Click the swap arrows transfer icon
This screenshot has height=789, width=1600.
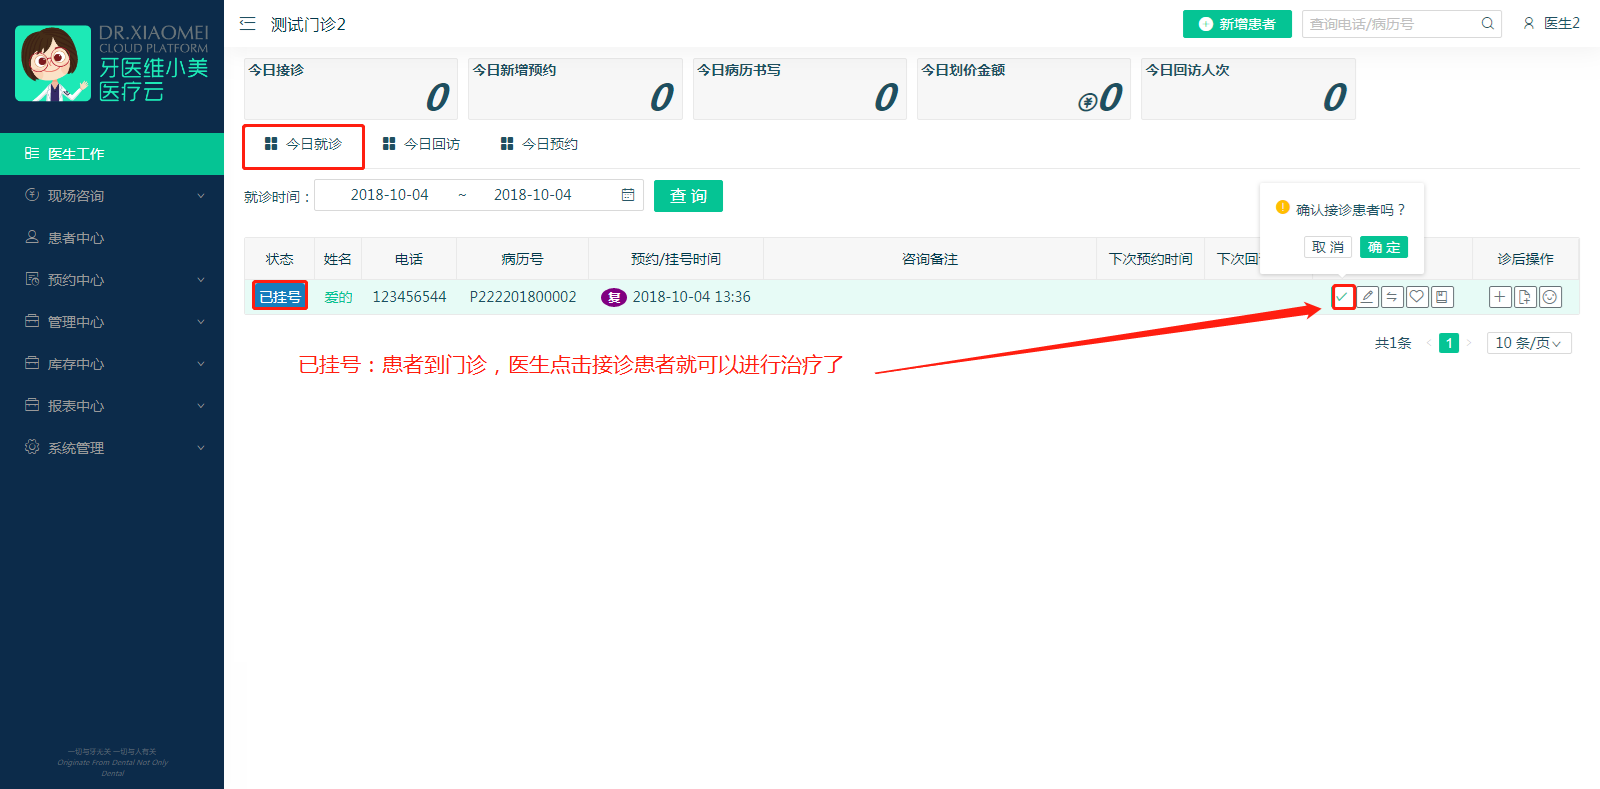click(x=1392, y=297)
